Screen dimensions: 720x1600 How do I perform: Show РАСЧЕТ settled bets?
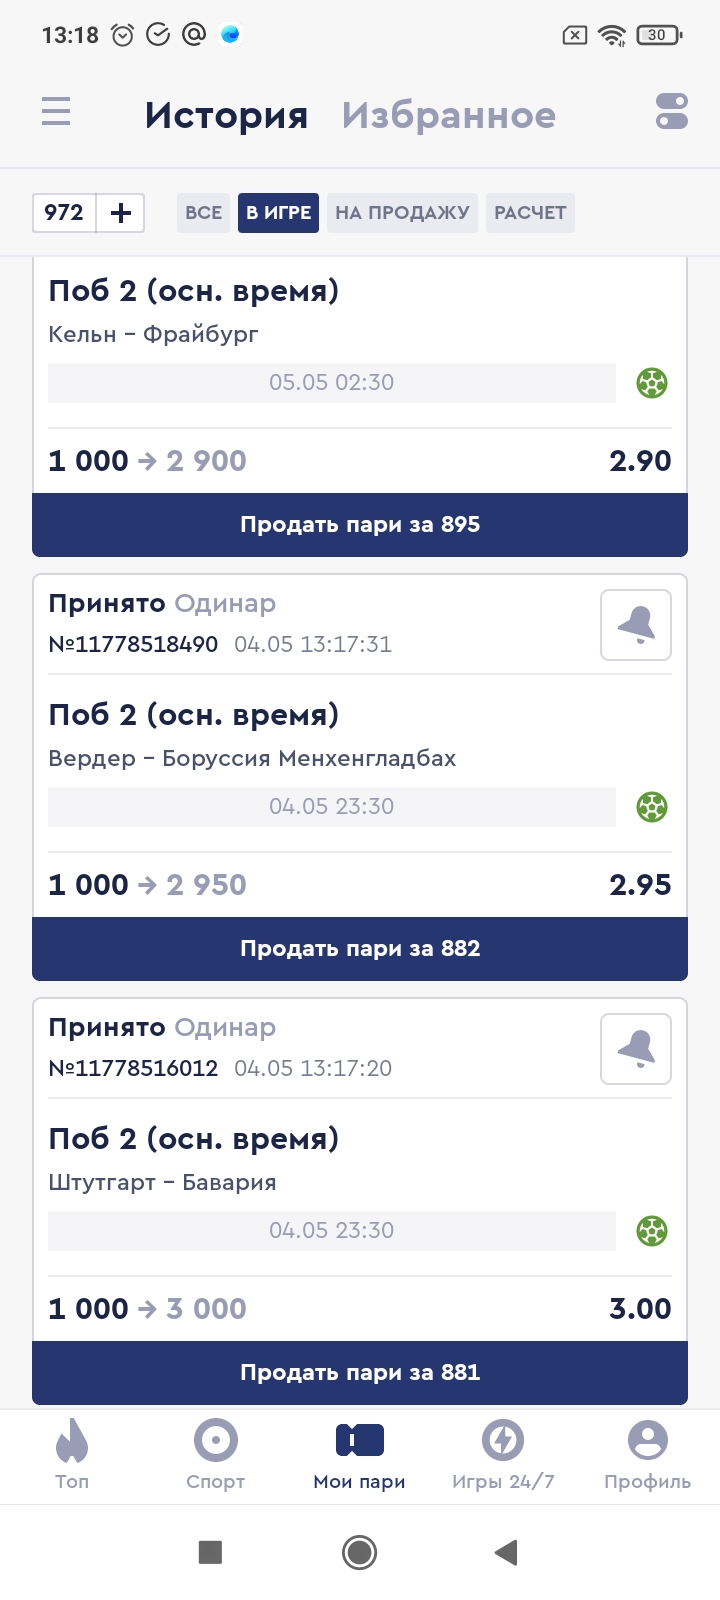coord(530,213)
